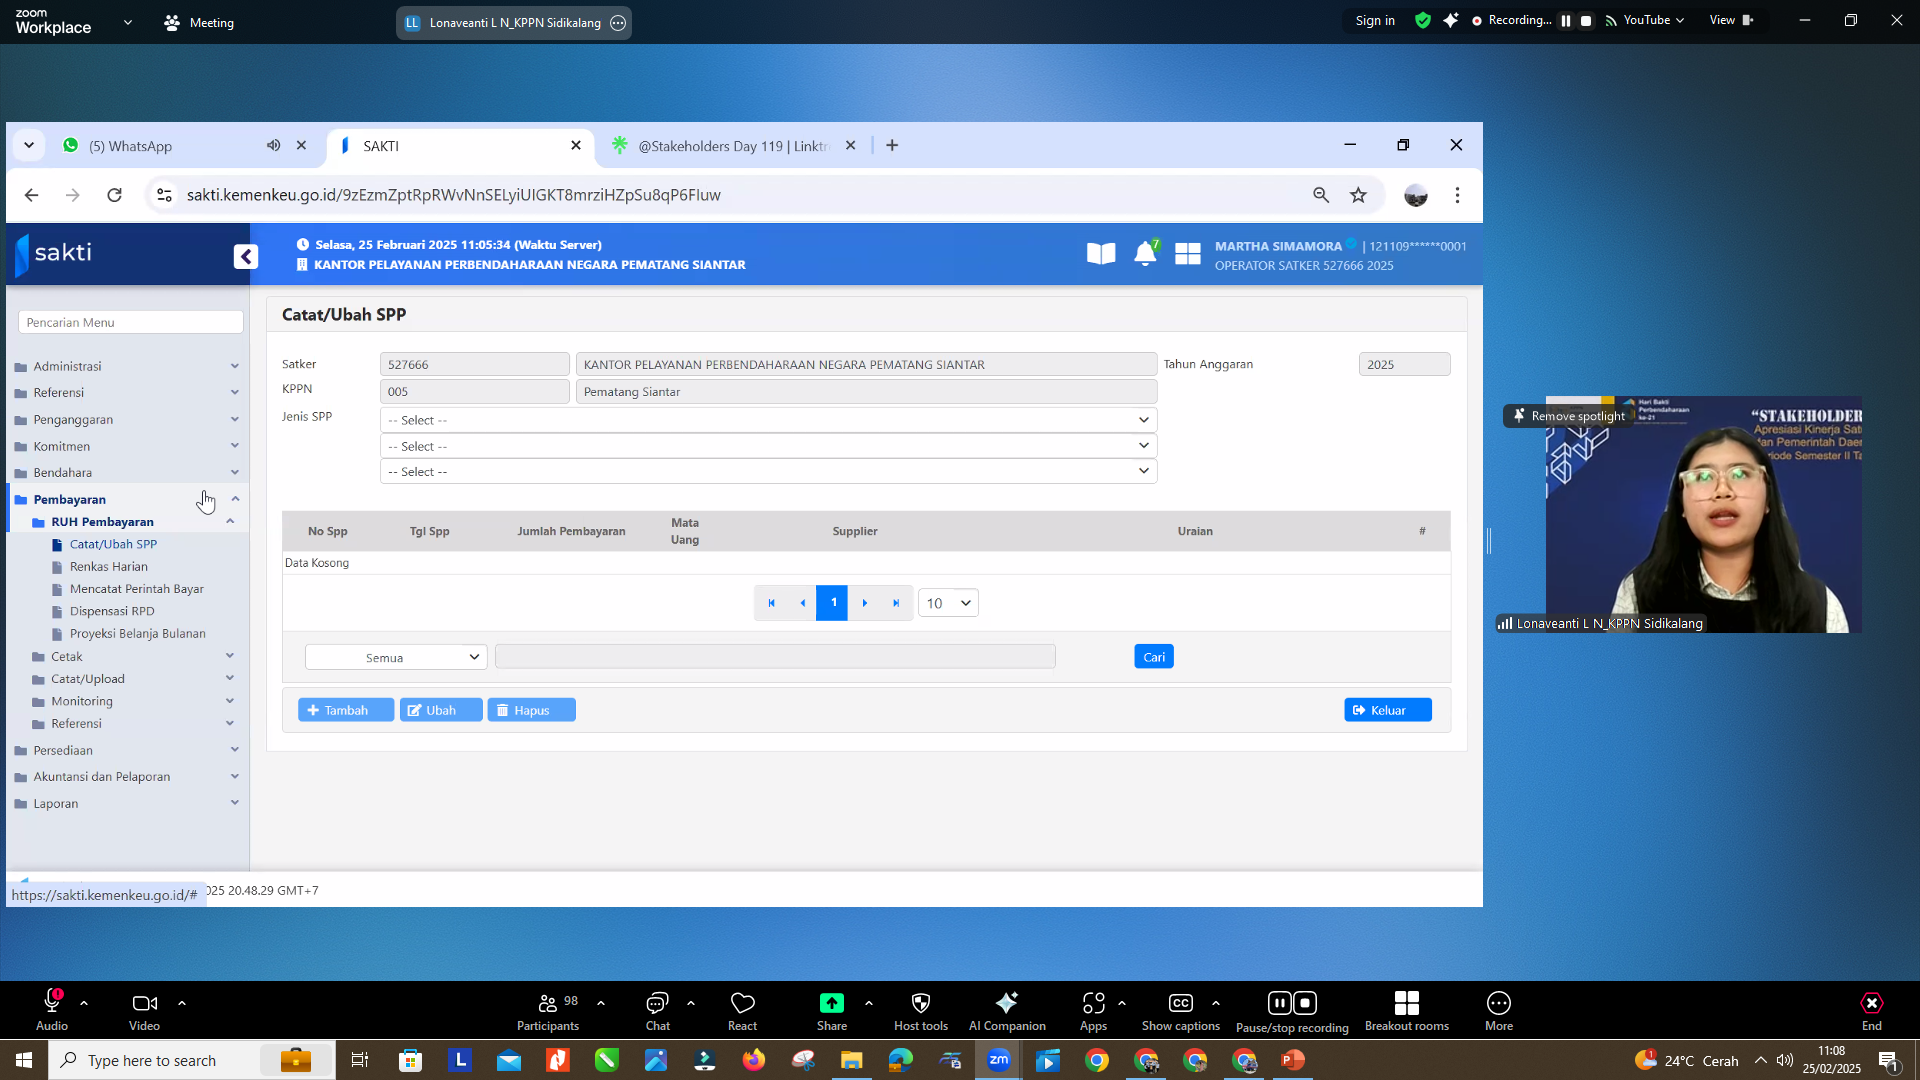Turn on Show captions
This screenshot has height=1080, width=1920.
click(x=1180, y=1010)
